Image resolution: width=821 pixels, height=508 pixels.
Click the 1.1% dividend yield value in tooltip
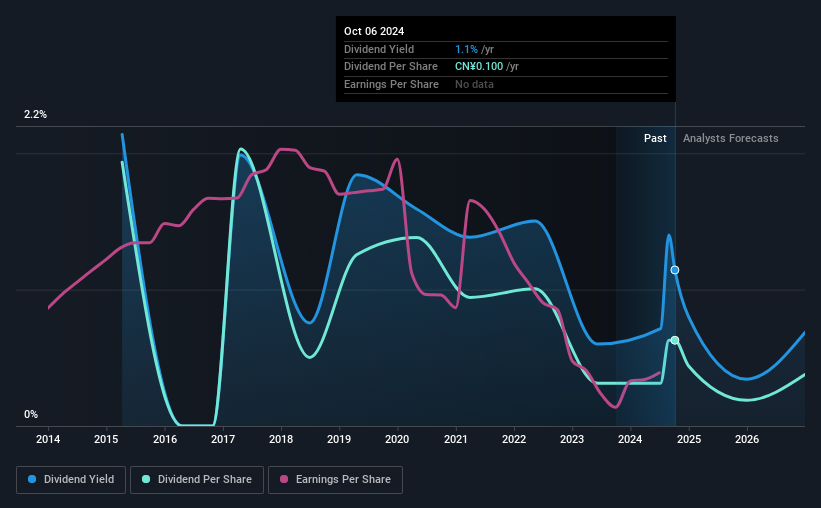[466, 49]
